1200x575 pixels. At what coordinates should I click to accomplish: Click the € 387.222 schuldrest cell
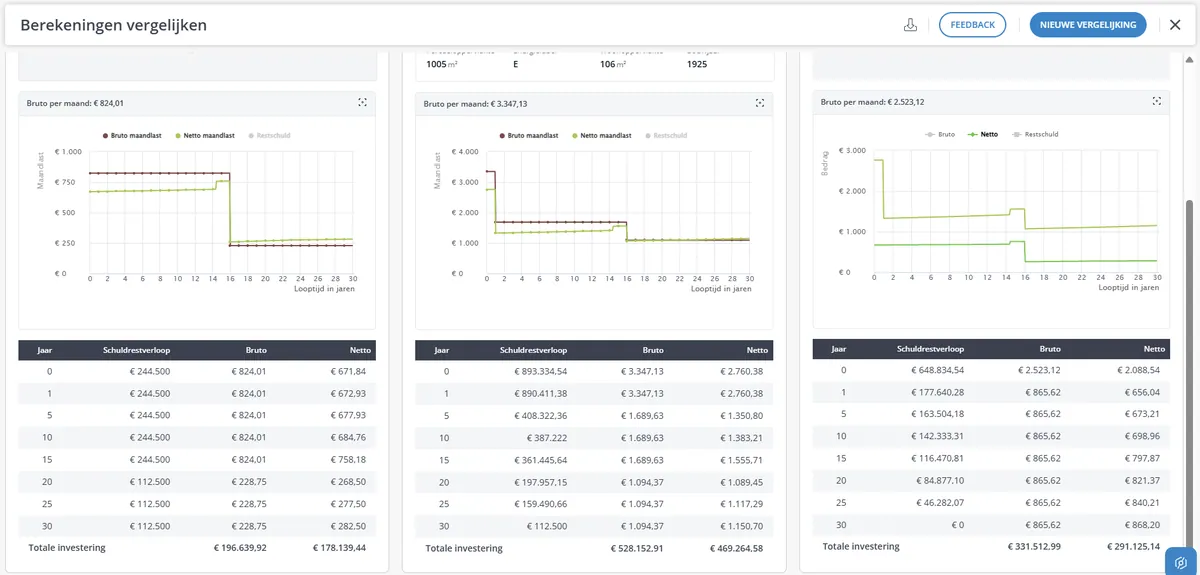tap(546, 438)
